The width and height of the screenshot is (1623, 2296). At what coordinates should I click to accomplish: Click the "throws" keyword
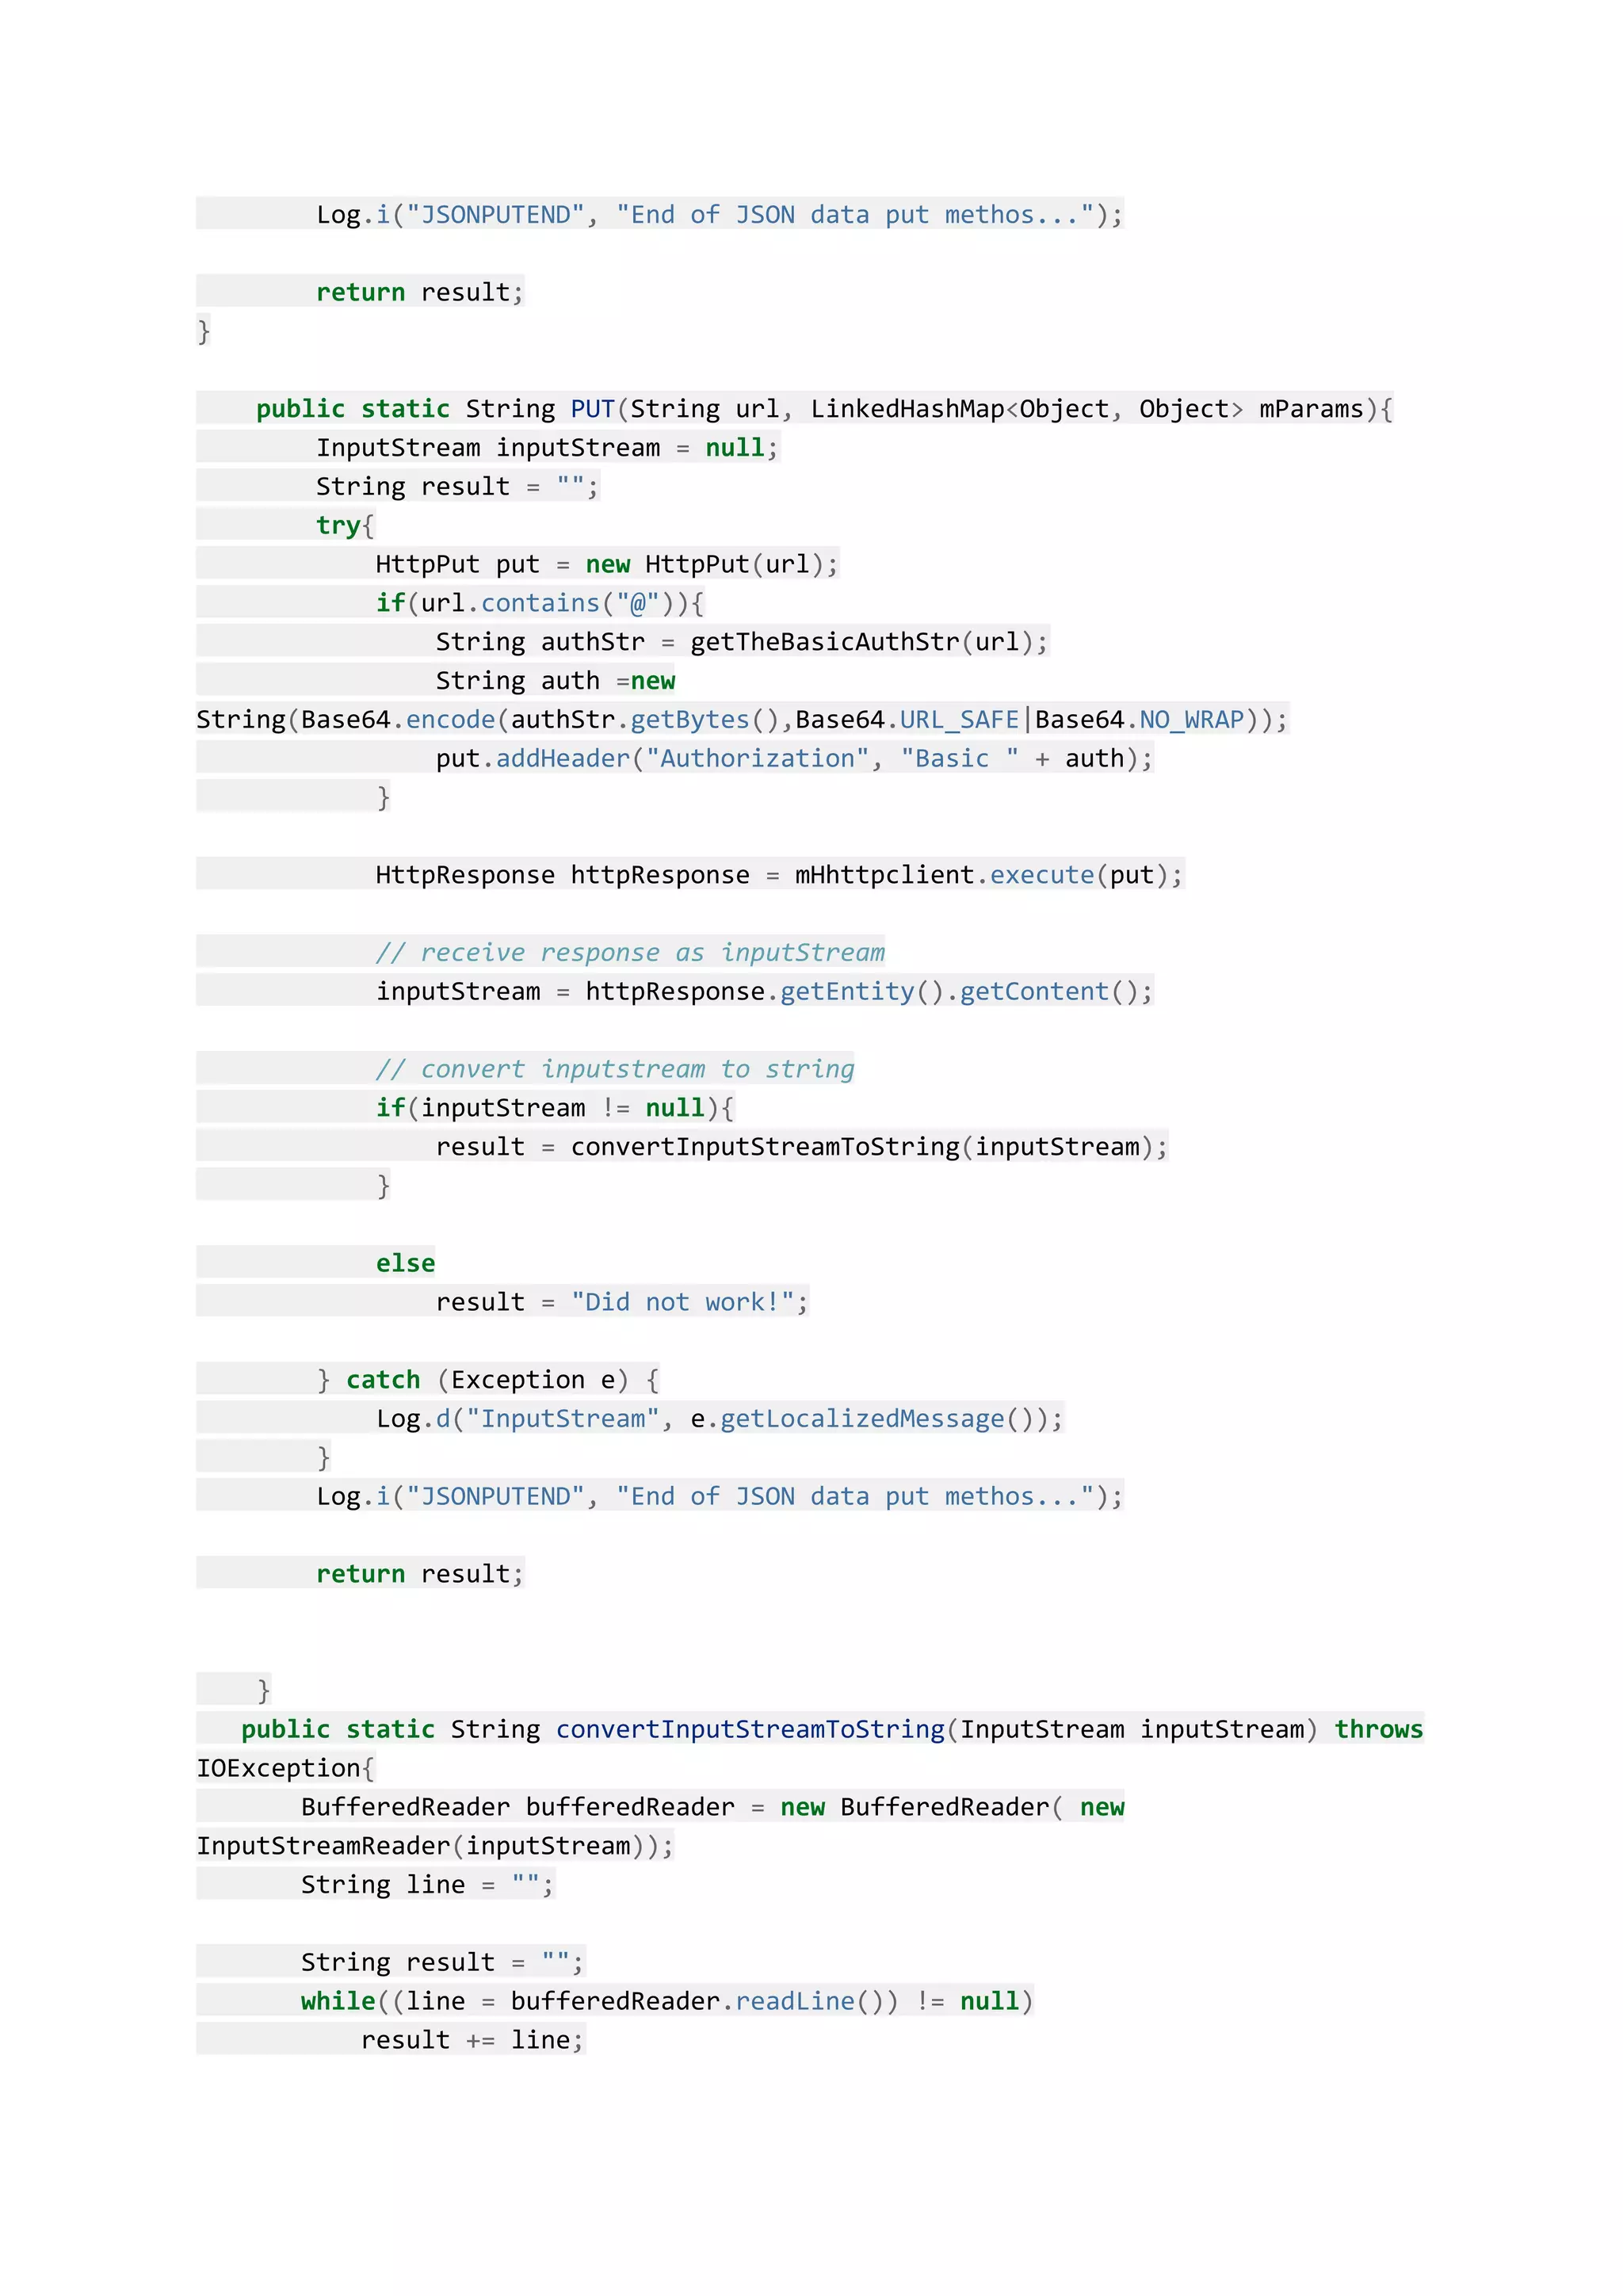[x=1379, y=1729]
